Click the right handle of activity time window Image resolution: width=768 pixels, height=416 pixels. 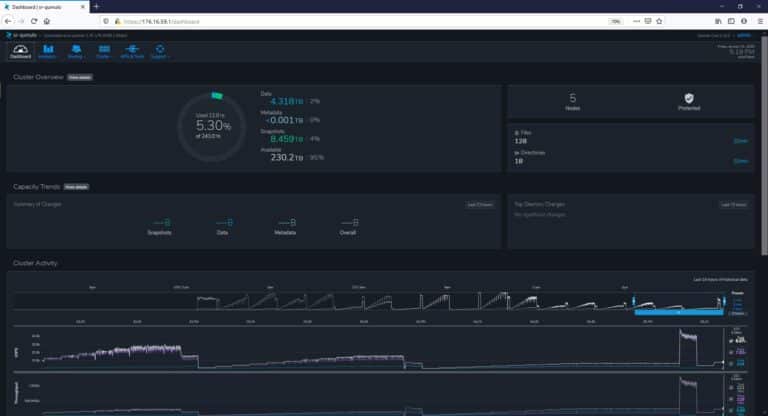[x=724, y=300]
